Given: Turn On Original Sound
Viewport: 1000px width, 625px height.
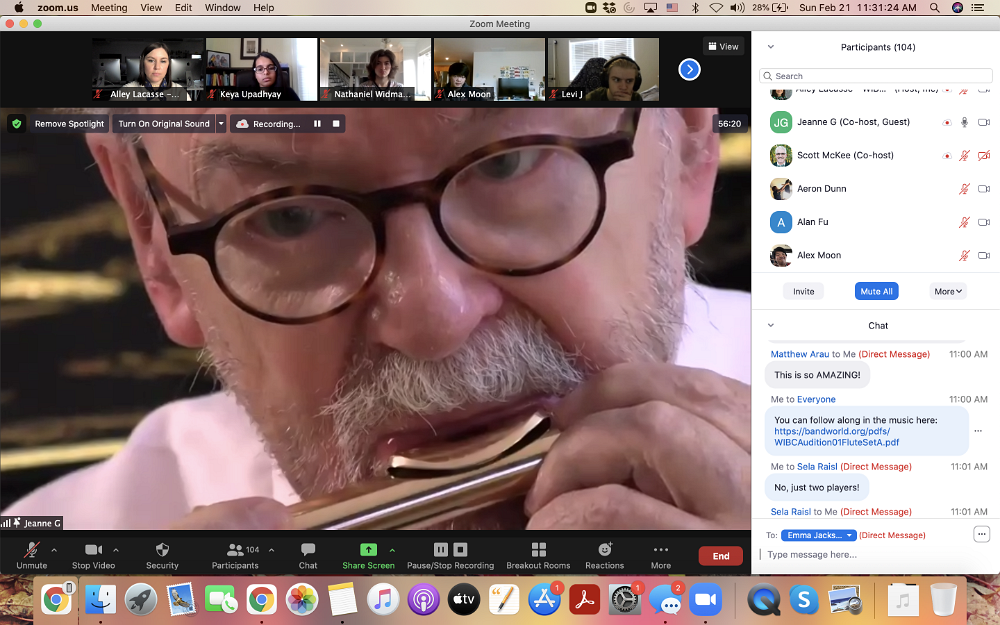Looking at the screenshot, I should pyautogui.click(x=164, y=124).
